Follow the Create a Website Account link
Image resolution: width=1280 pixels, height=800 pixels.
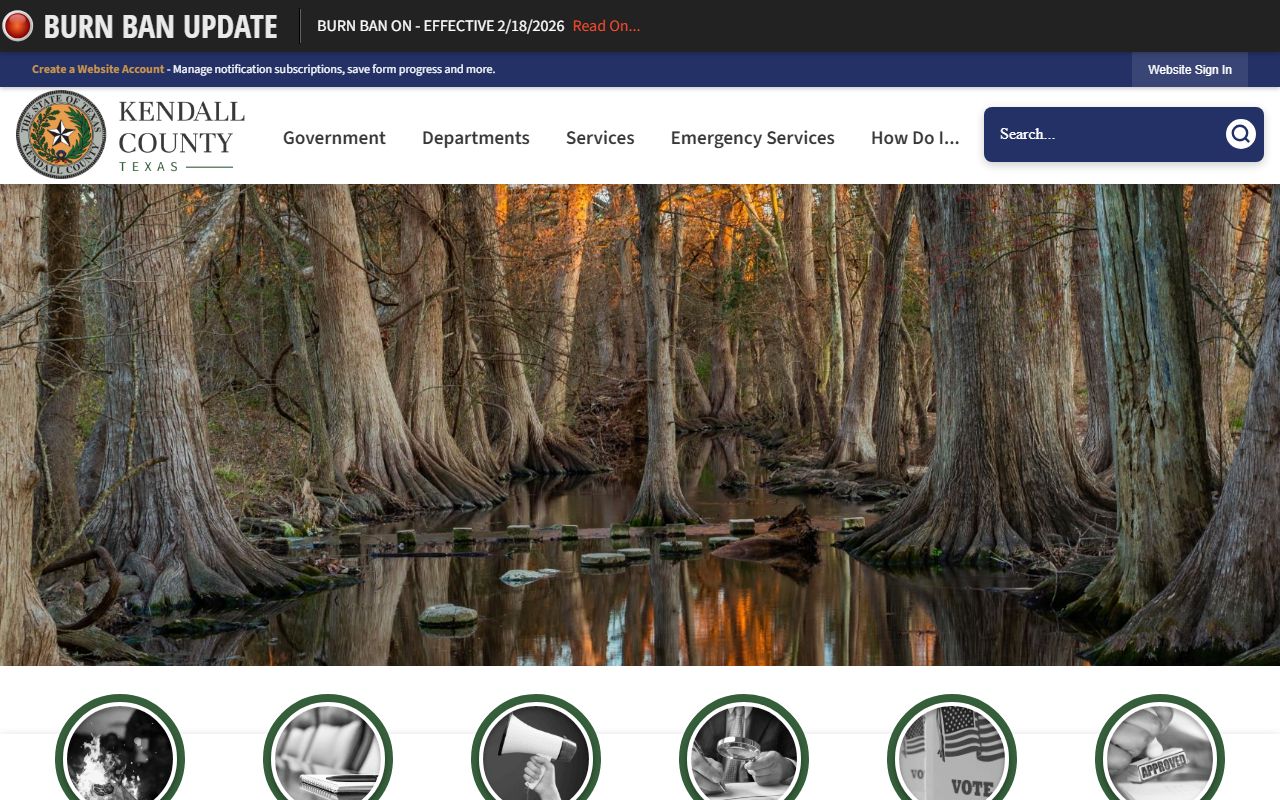coord(98,70)
